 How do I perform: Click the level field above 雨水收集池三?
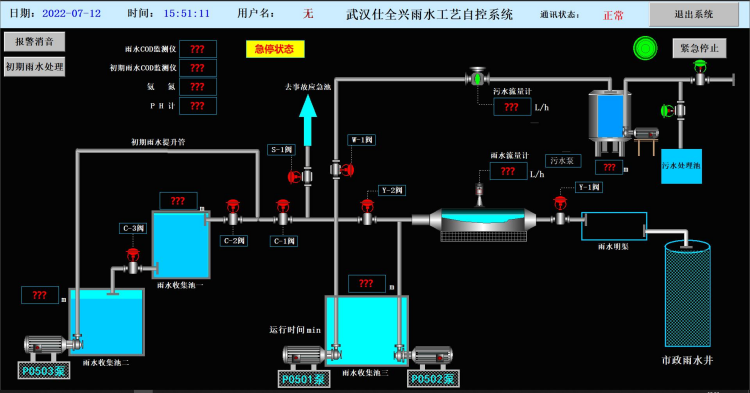(x=366, y=284)
